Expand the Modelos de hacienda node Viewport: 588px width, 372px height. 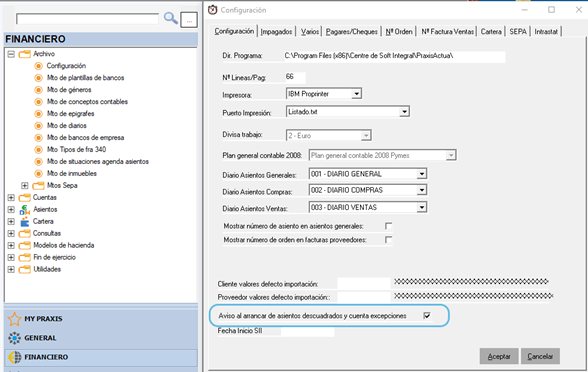(x=11, y=246)
